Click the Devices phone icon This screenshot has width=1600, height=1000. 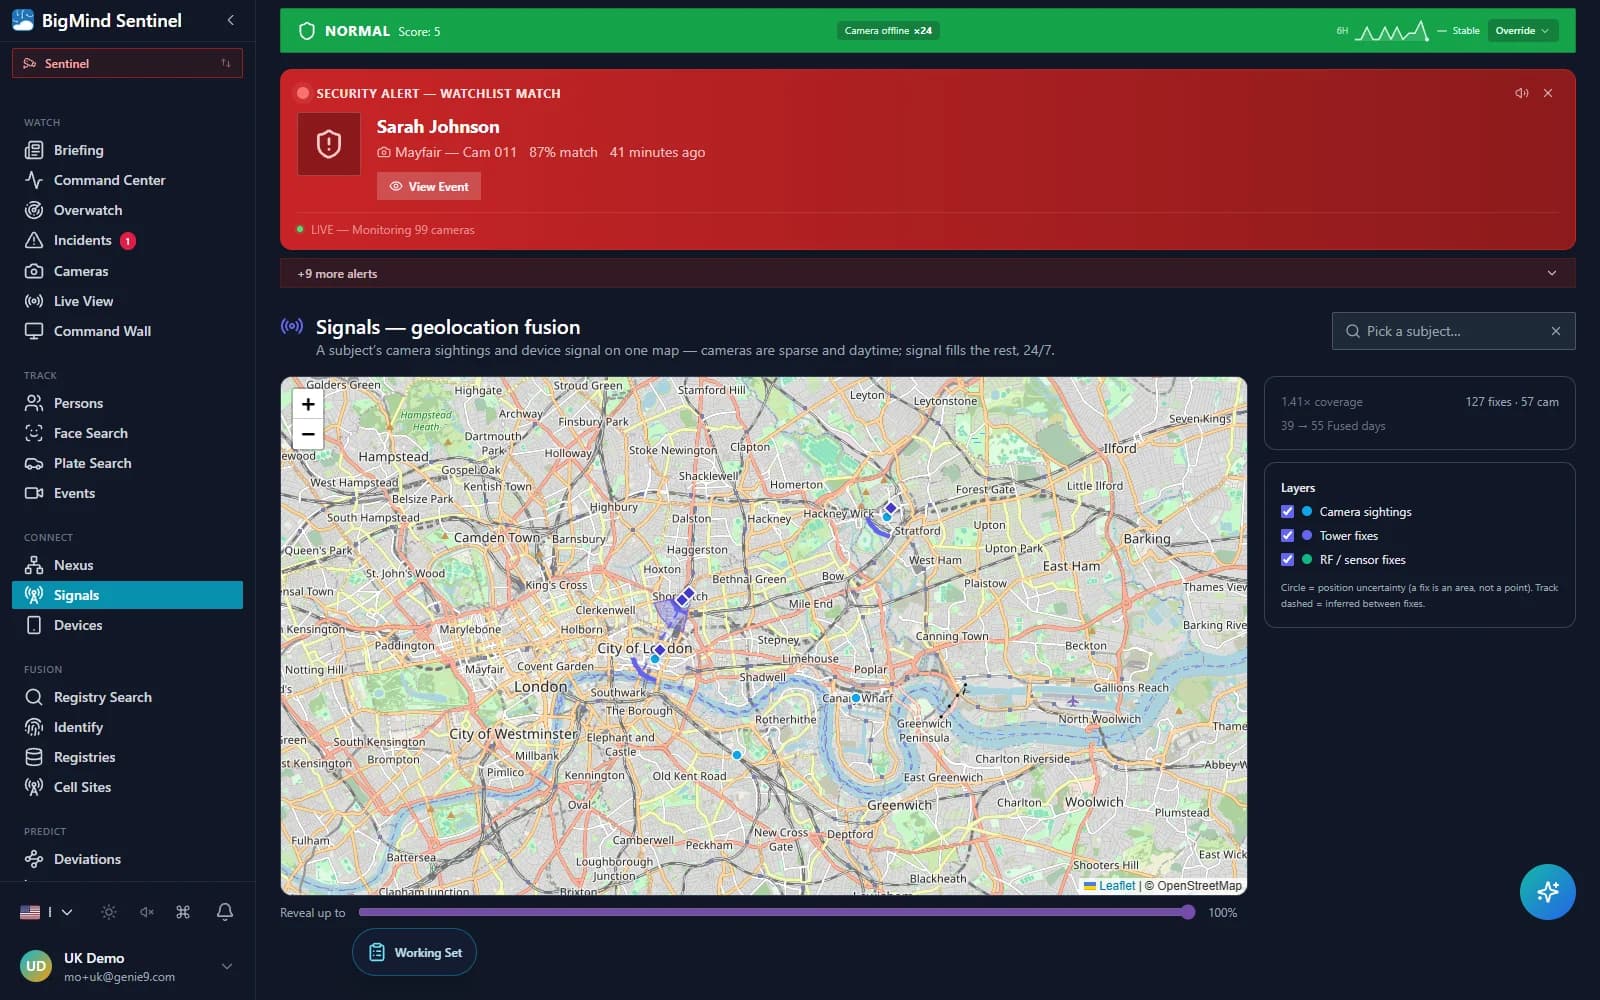pyautogui.click(x=34, y=625)
